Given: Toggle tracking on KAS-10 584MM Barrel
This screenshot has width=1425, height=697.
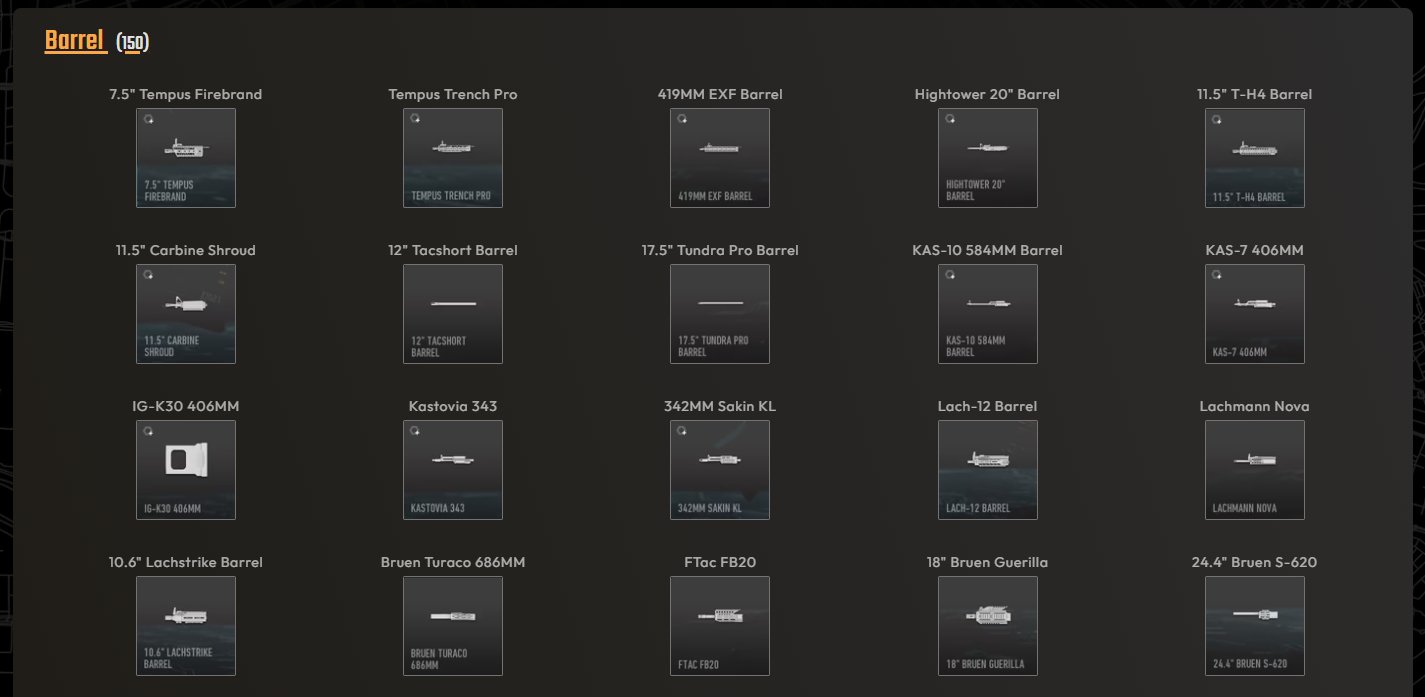Looking at the screenshot, I should [x=948, y=275].
